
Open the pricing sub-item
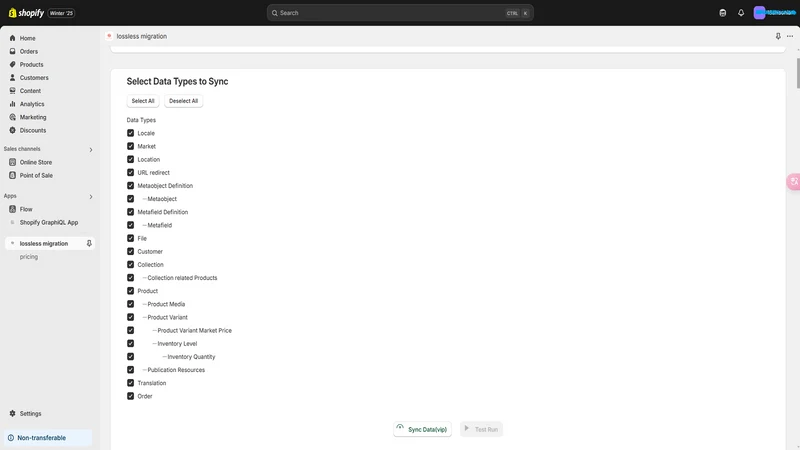coord(29,257)
